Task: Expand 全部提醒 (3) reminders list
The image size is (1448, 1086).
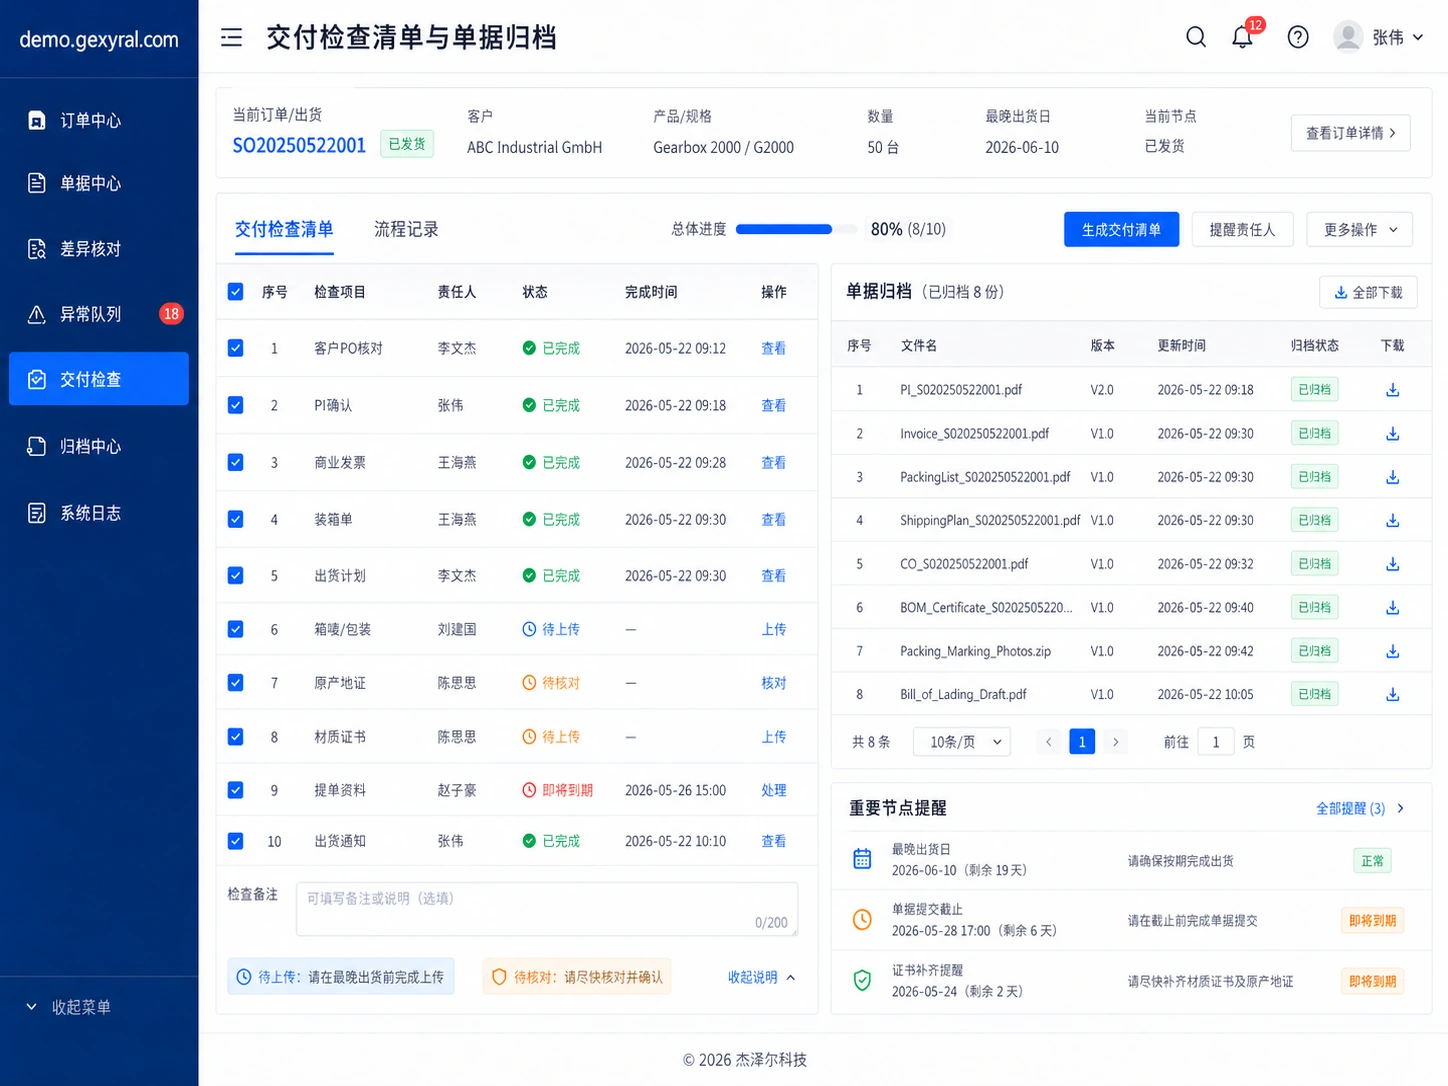Action: (x=1360, y=808)
